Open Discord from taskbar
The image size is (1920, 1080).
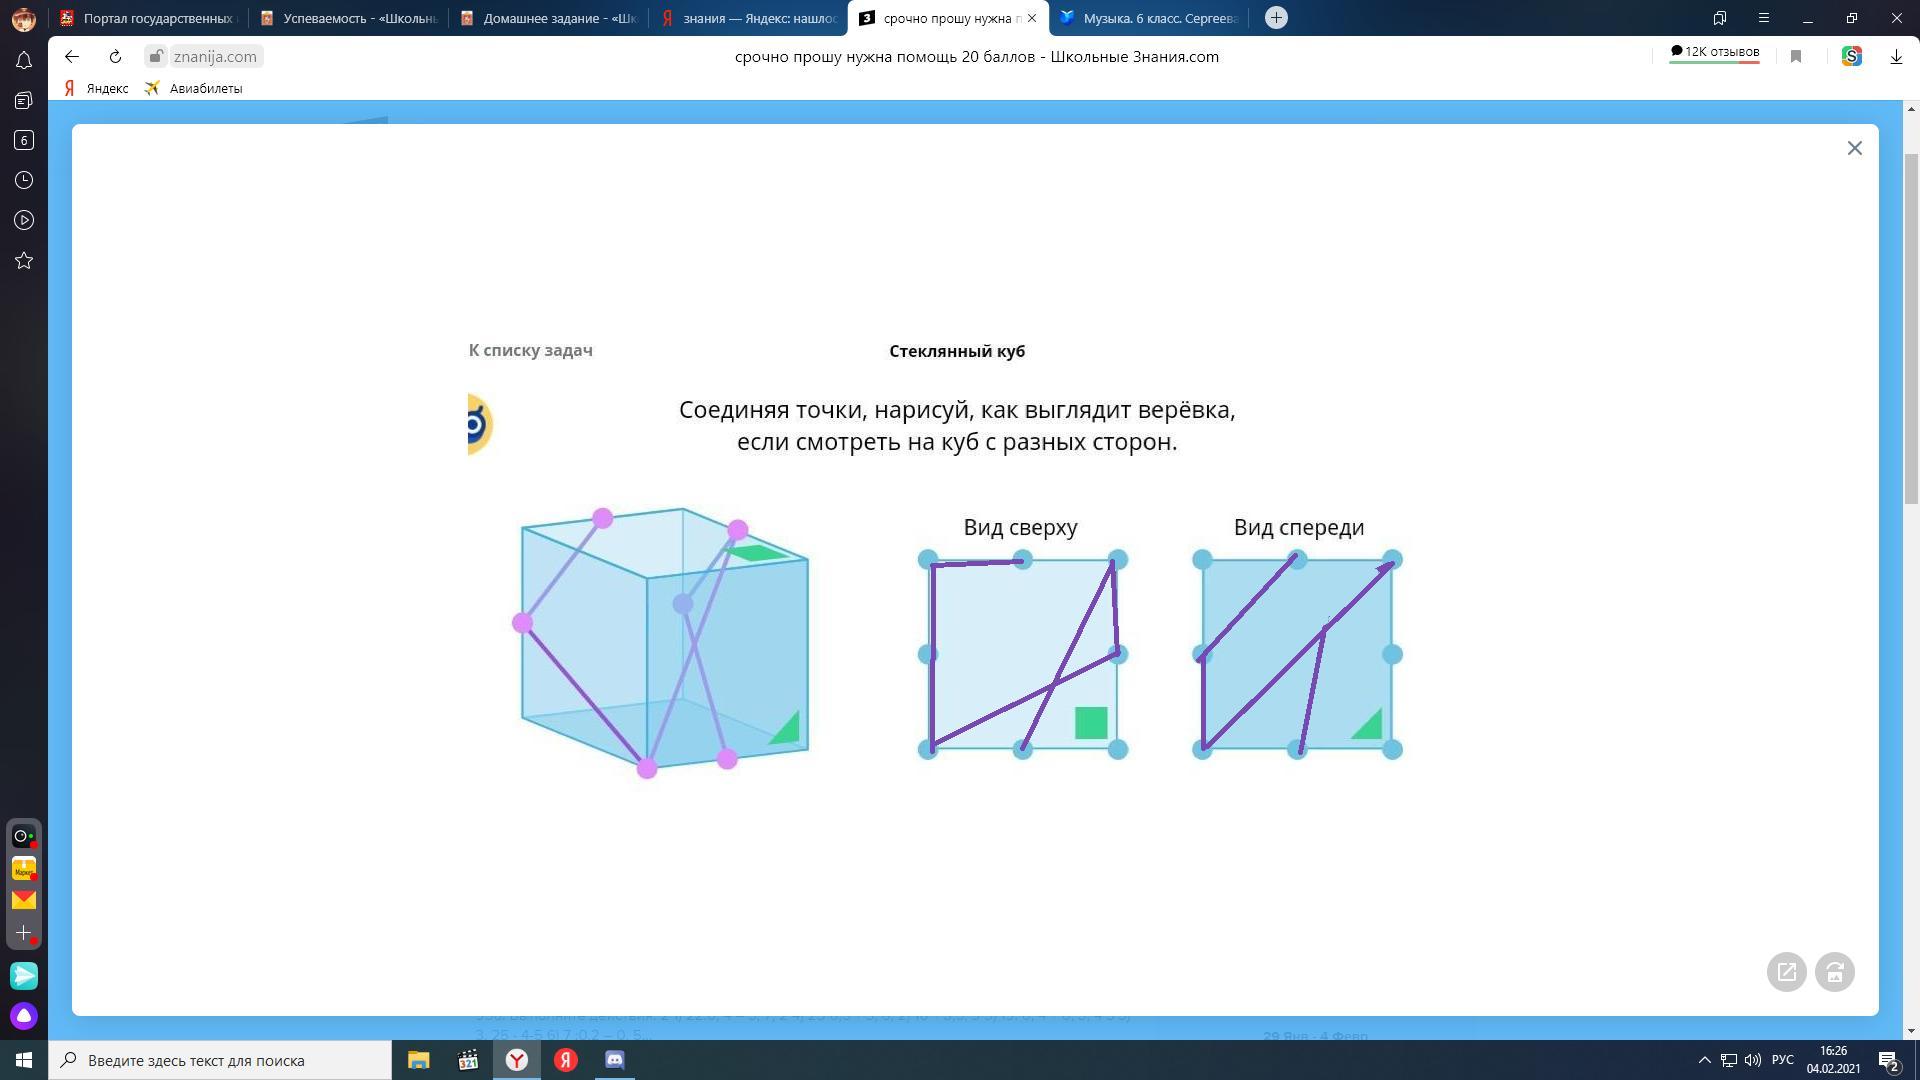[x=615, y=1060]
